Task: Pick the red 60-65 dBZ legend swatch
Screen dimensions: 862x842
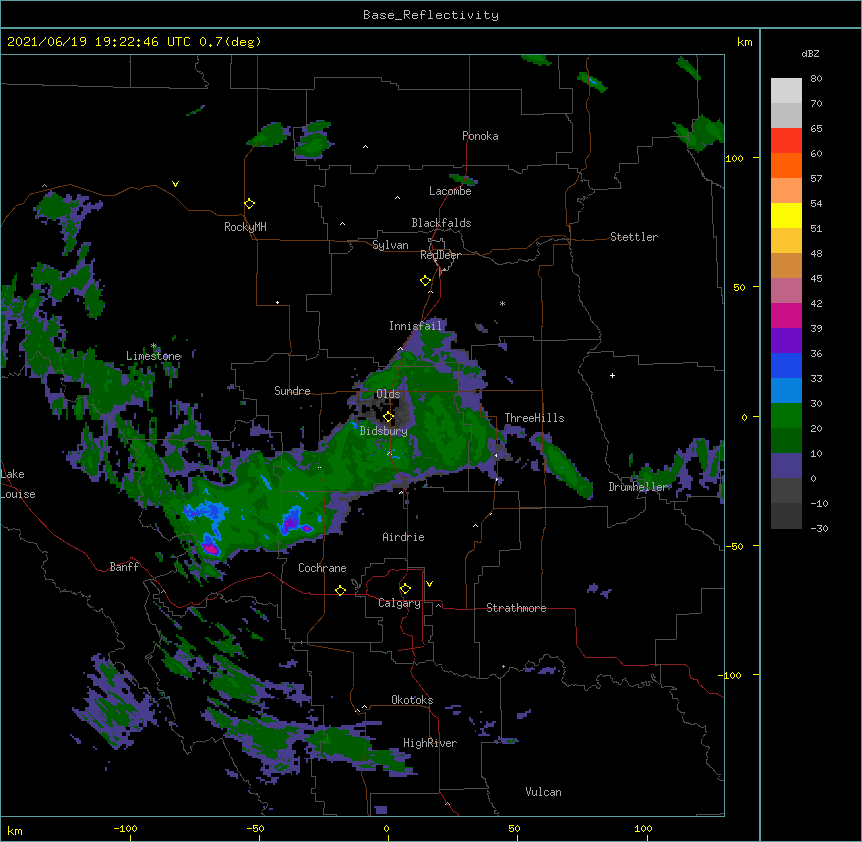Action: pyautogui.click(x=786, y=141)
